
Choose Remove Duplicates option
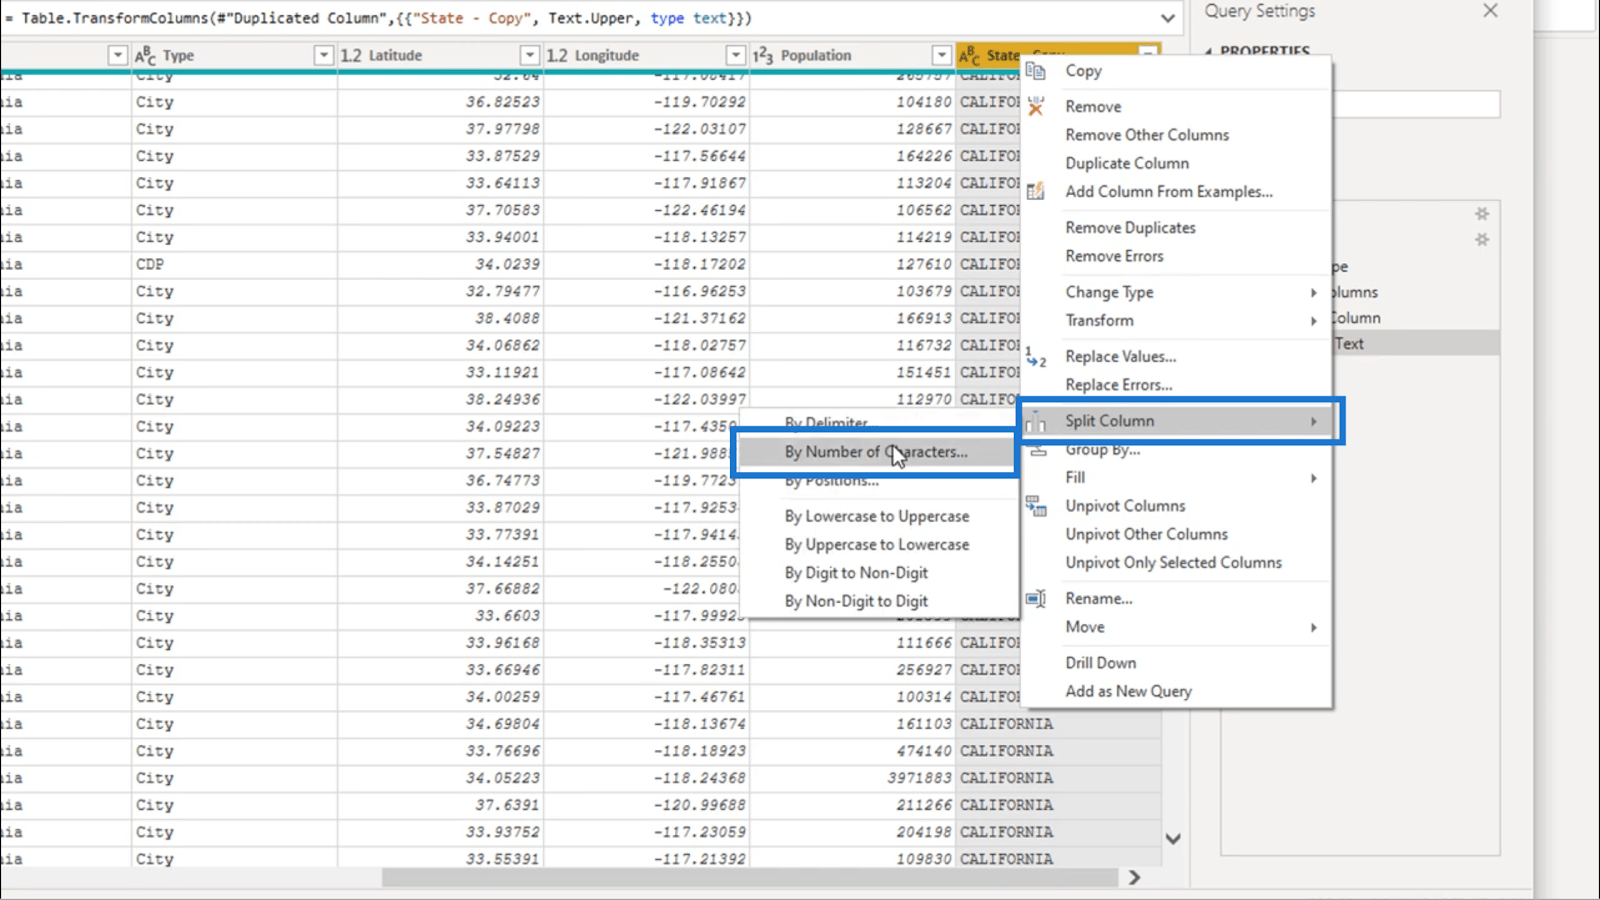[1130, 228]
